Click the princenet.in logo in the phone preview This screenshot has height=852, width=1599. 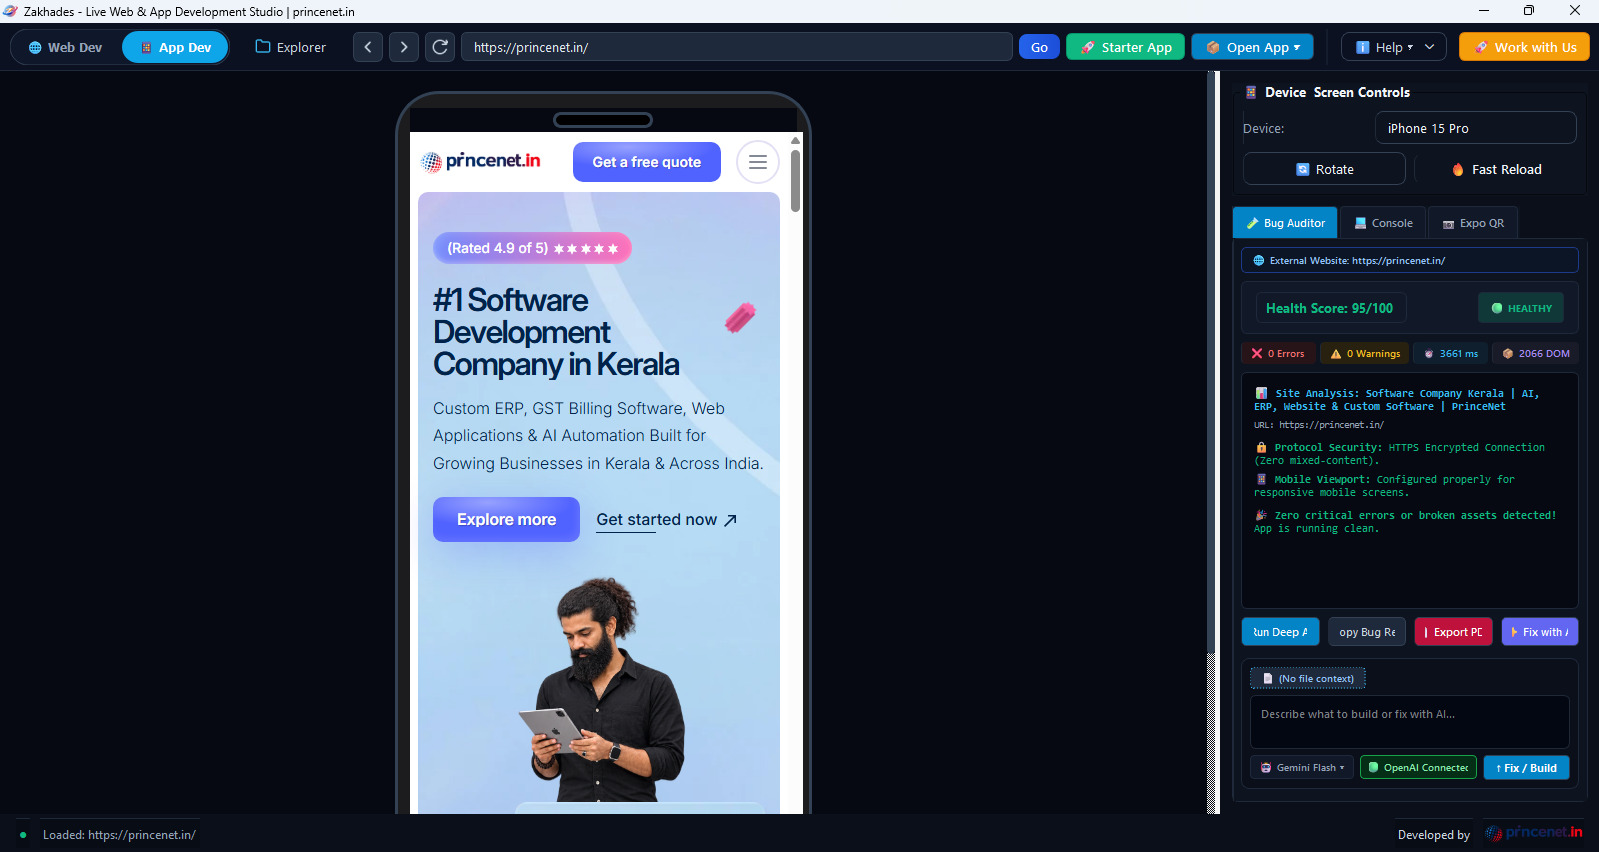coord(481,161)
